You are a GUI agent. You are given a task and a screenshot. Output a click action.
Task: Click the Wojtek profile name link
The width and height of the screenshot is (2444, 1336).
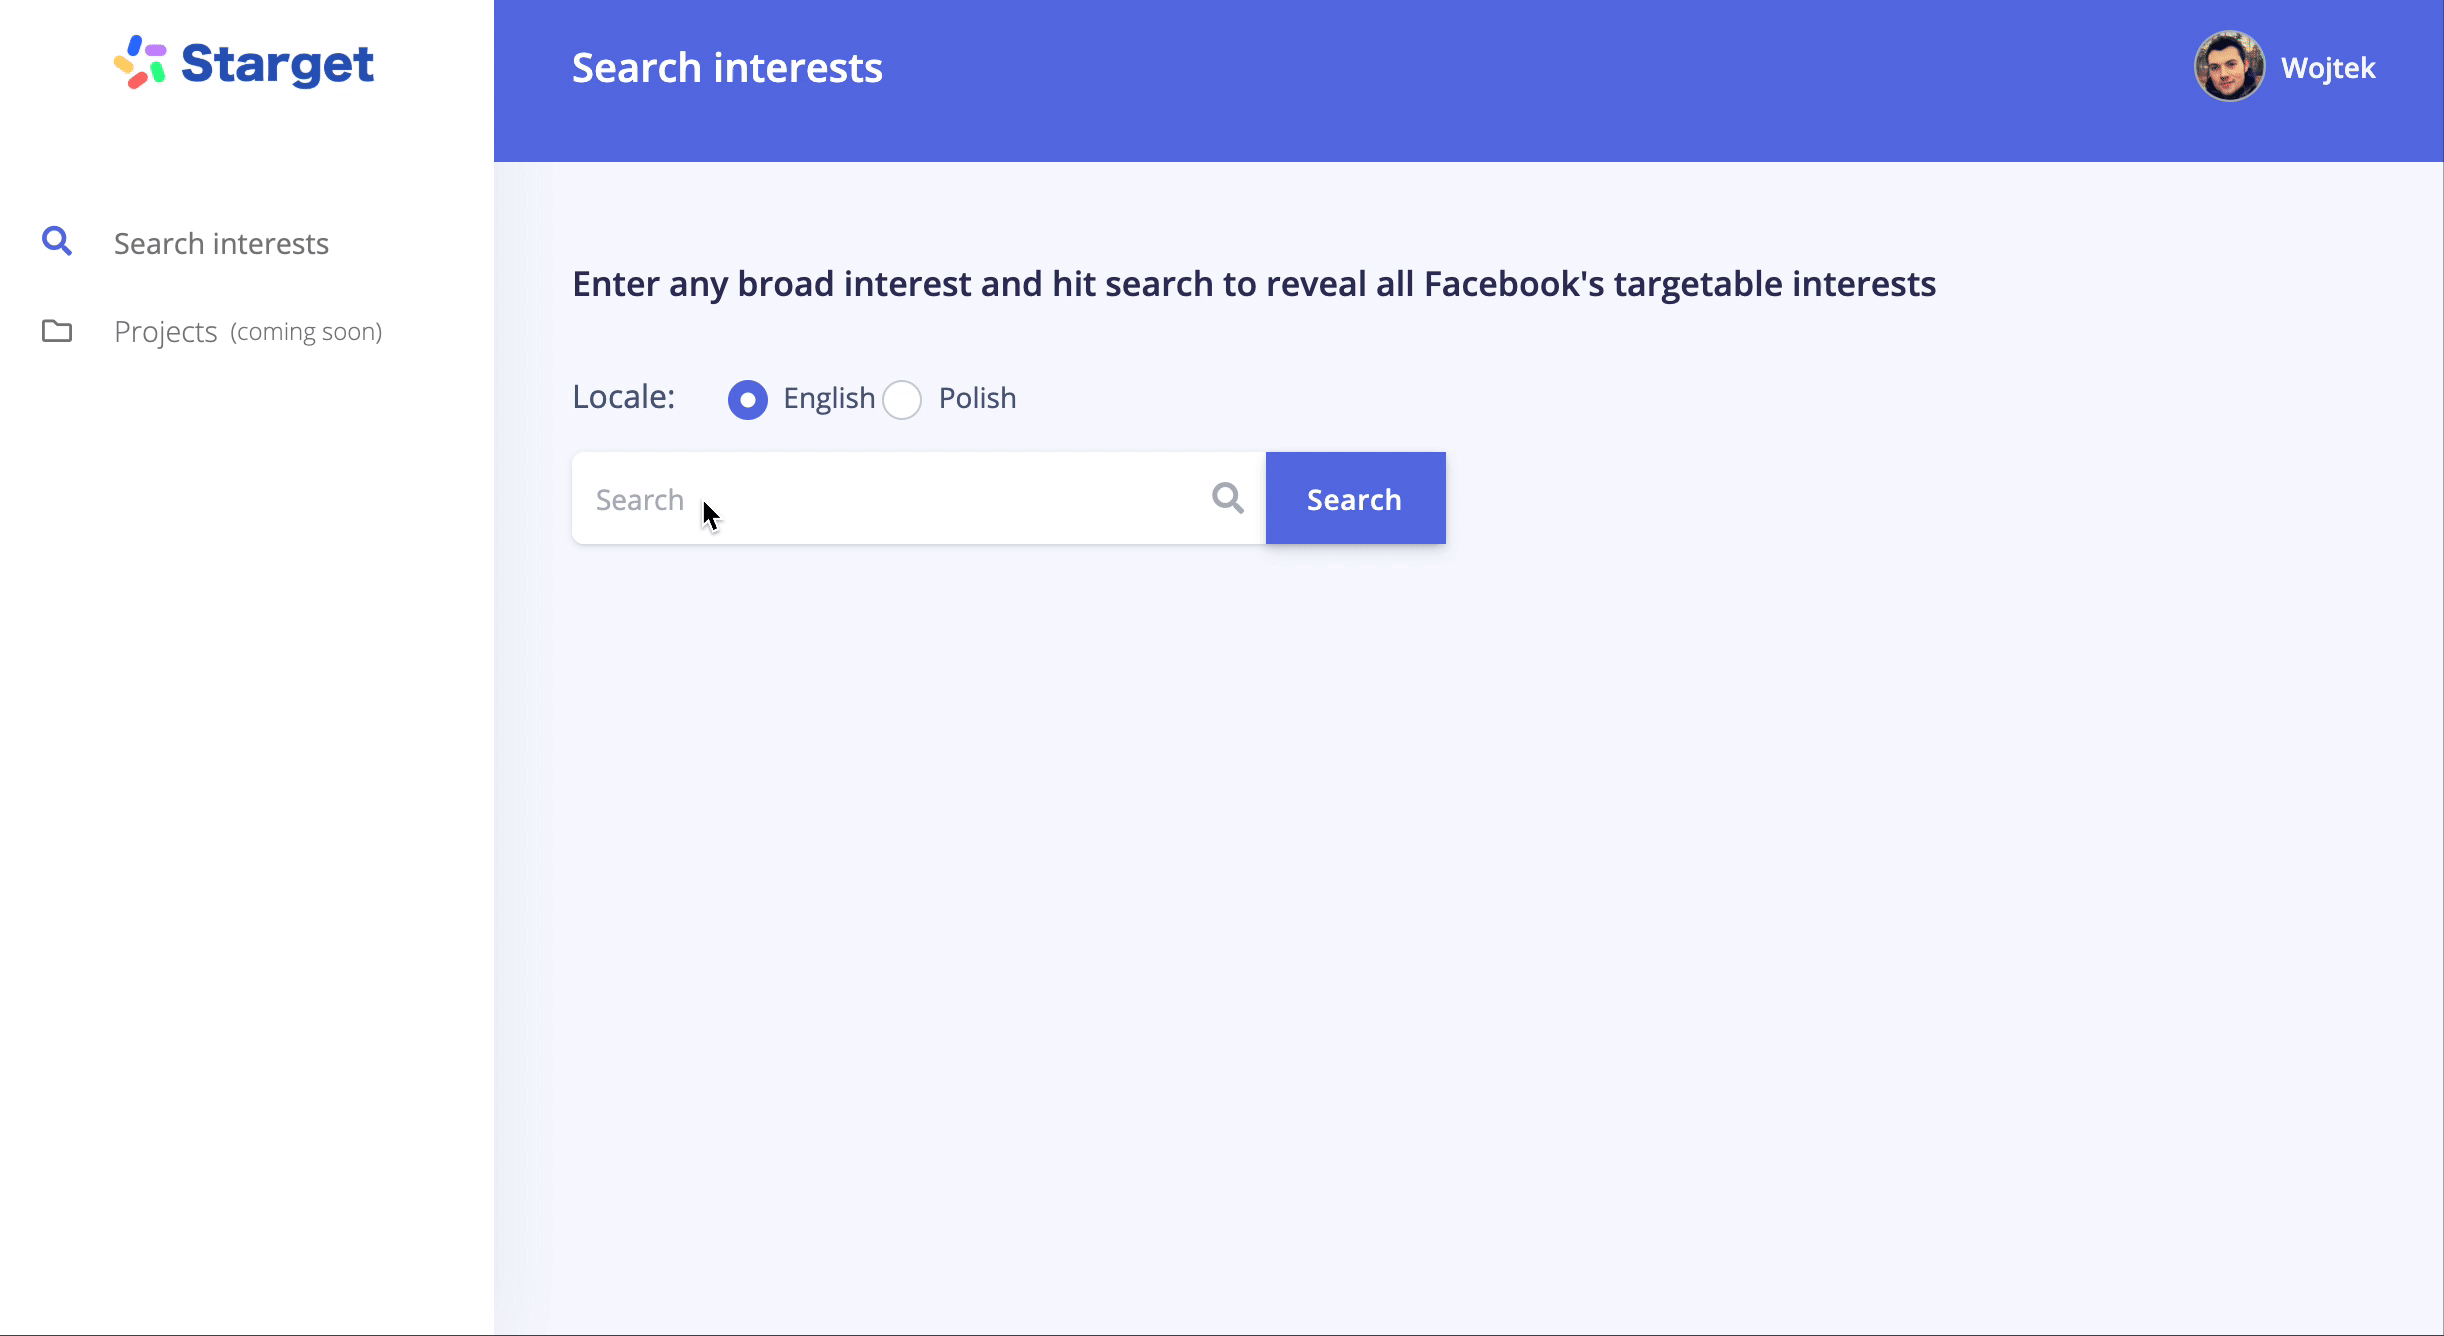point(2327,67)
